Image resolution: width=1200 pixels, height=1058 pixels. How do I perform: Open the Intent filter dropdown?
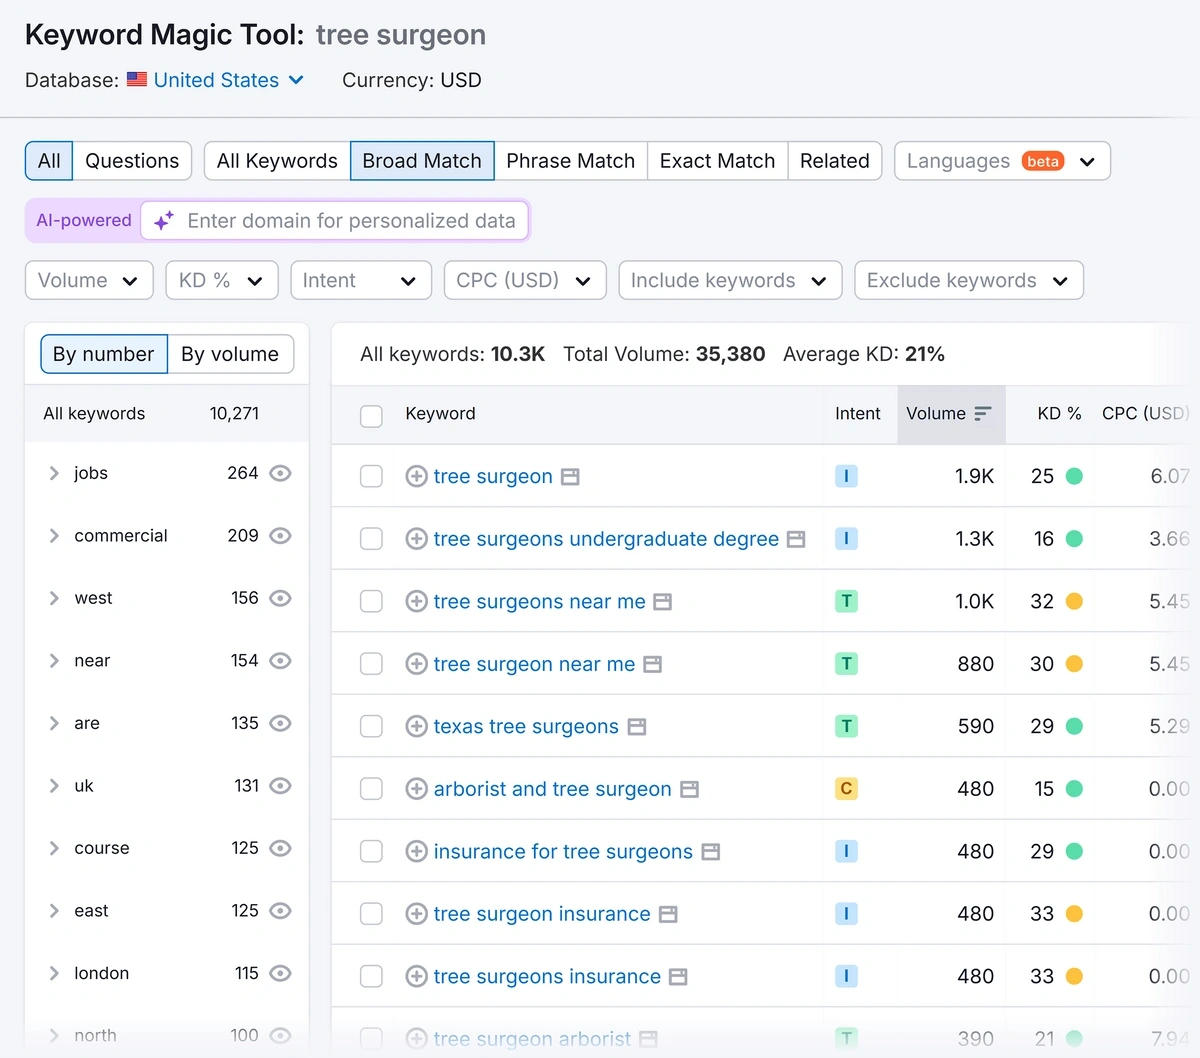361,281
